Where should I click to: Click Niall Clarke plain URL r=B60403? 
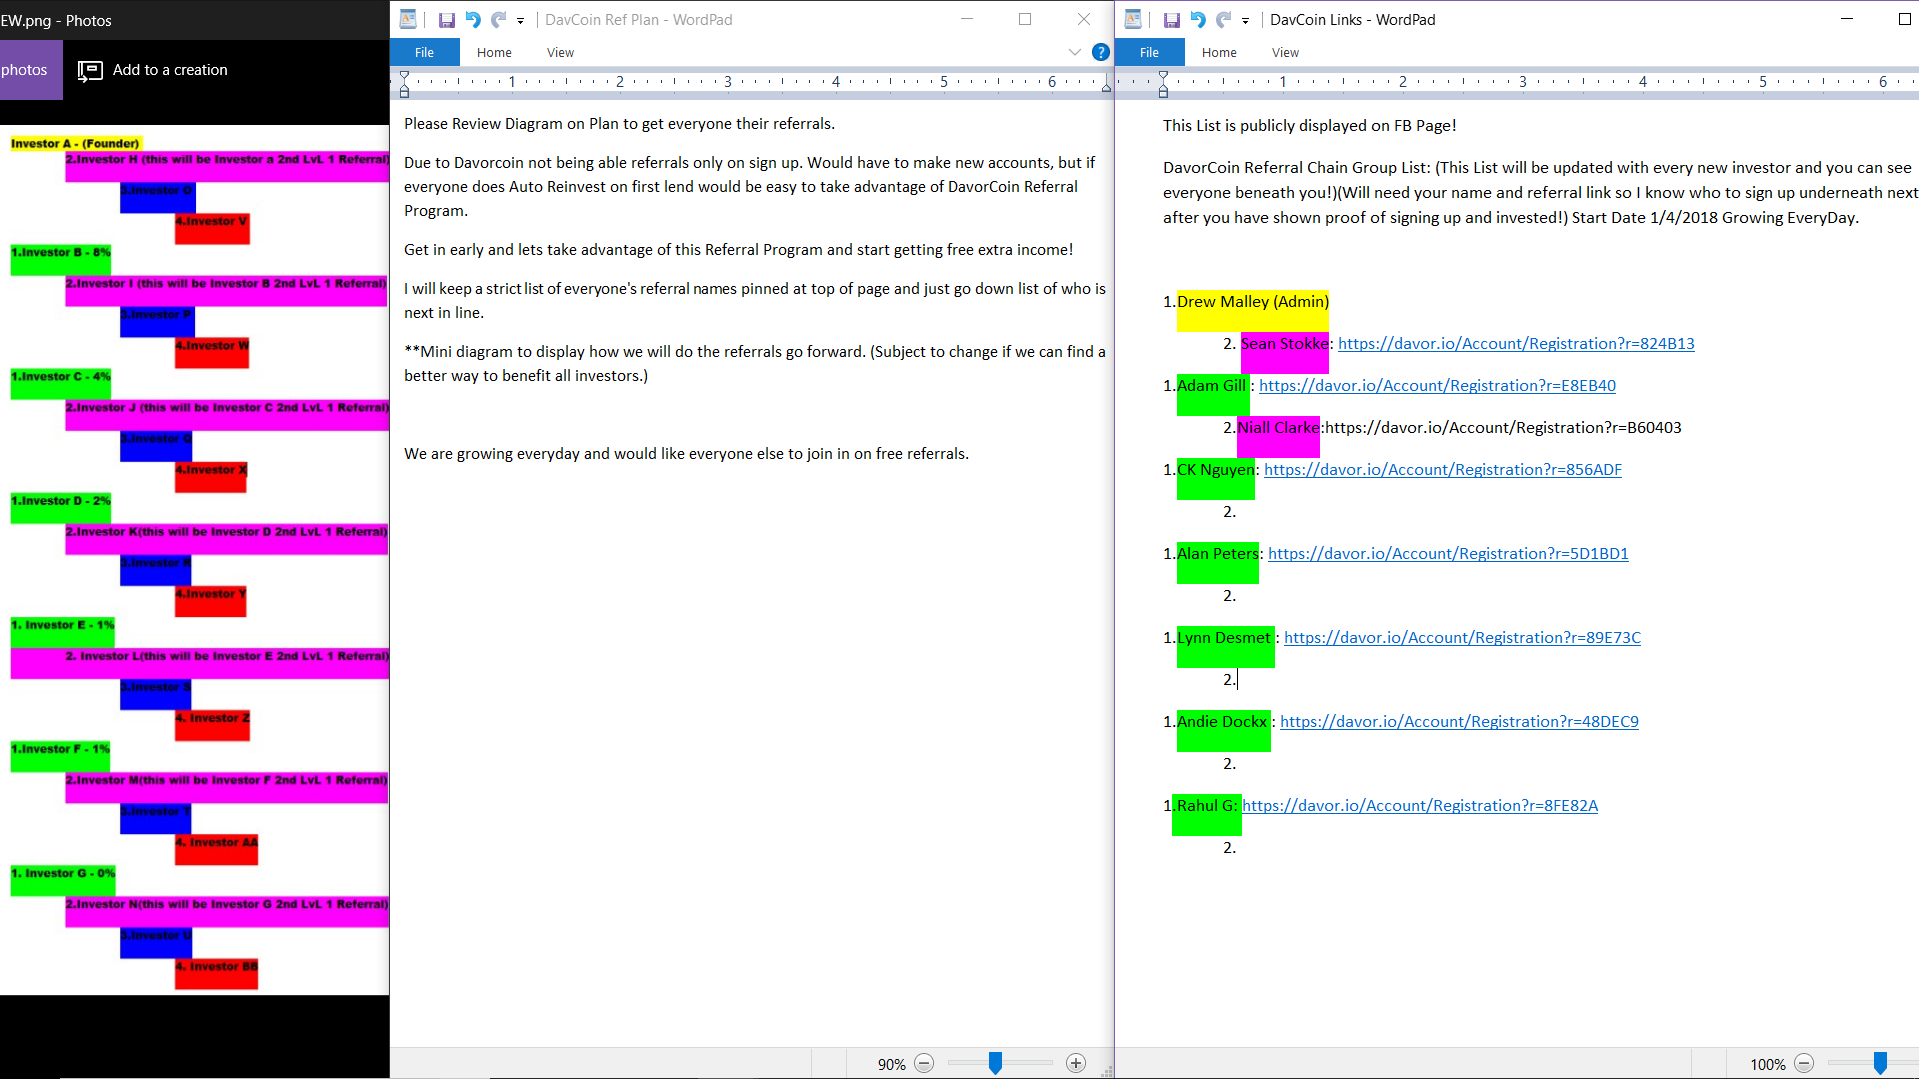[1503, 428]
